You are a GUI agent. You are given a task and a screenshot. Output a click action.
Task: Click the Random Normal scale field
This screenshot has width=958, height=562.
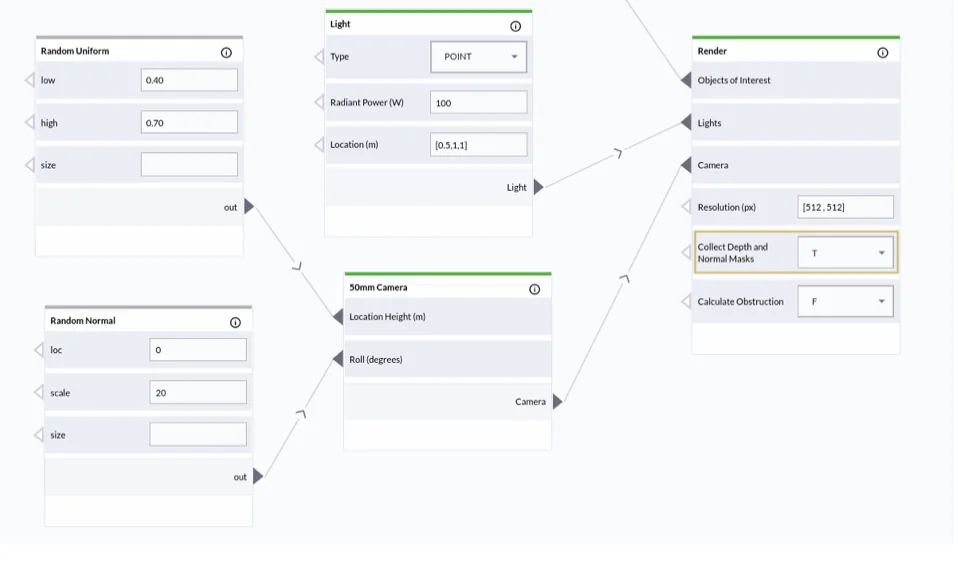[198, 392]
